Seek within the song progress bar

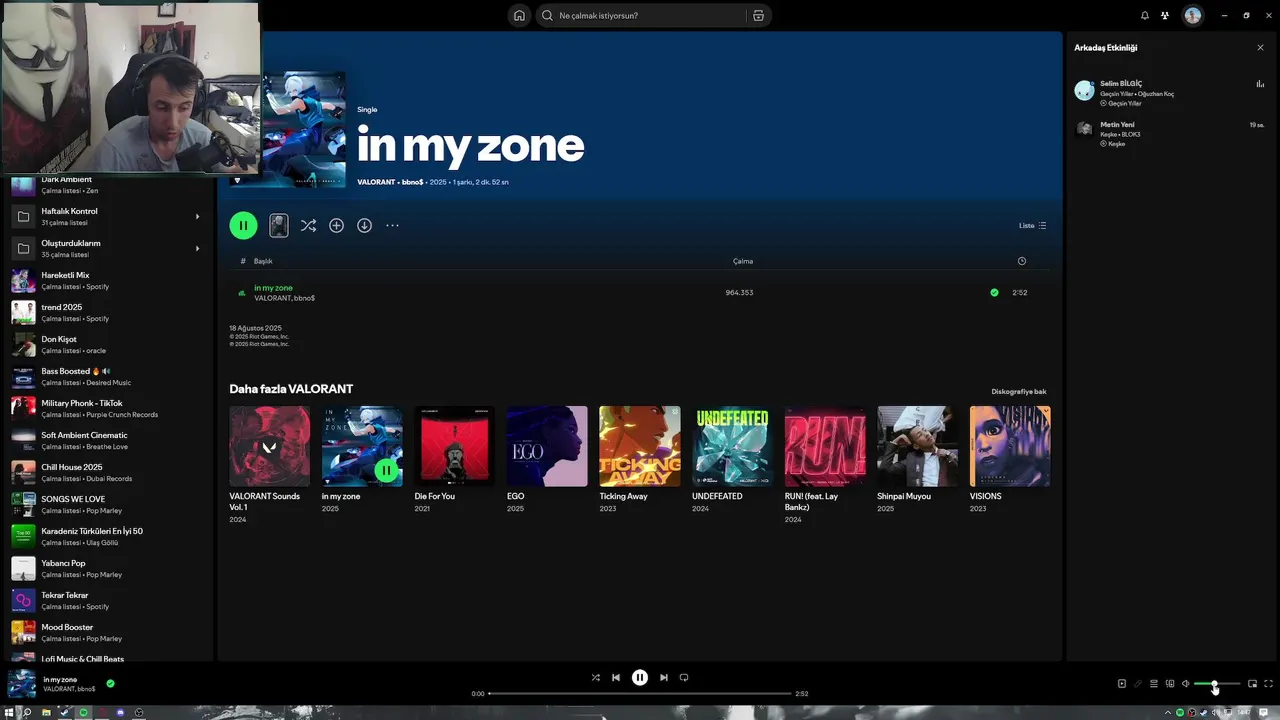coord(640,693)
